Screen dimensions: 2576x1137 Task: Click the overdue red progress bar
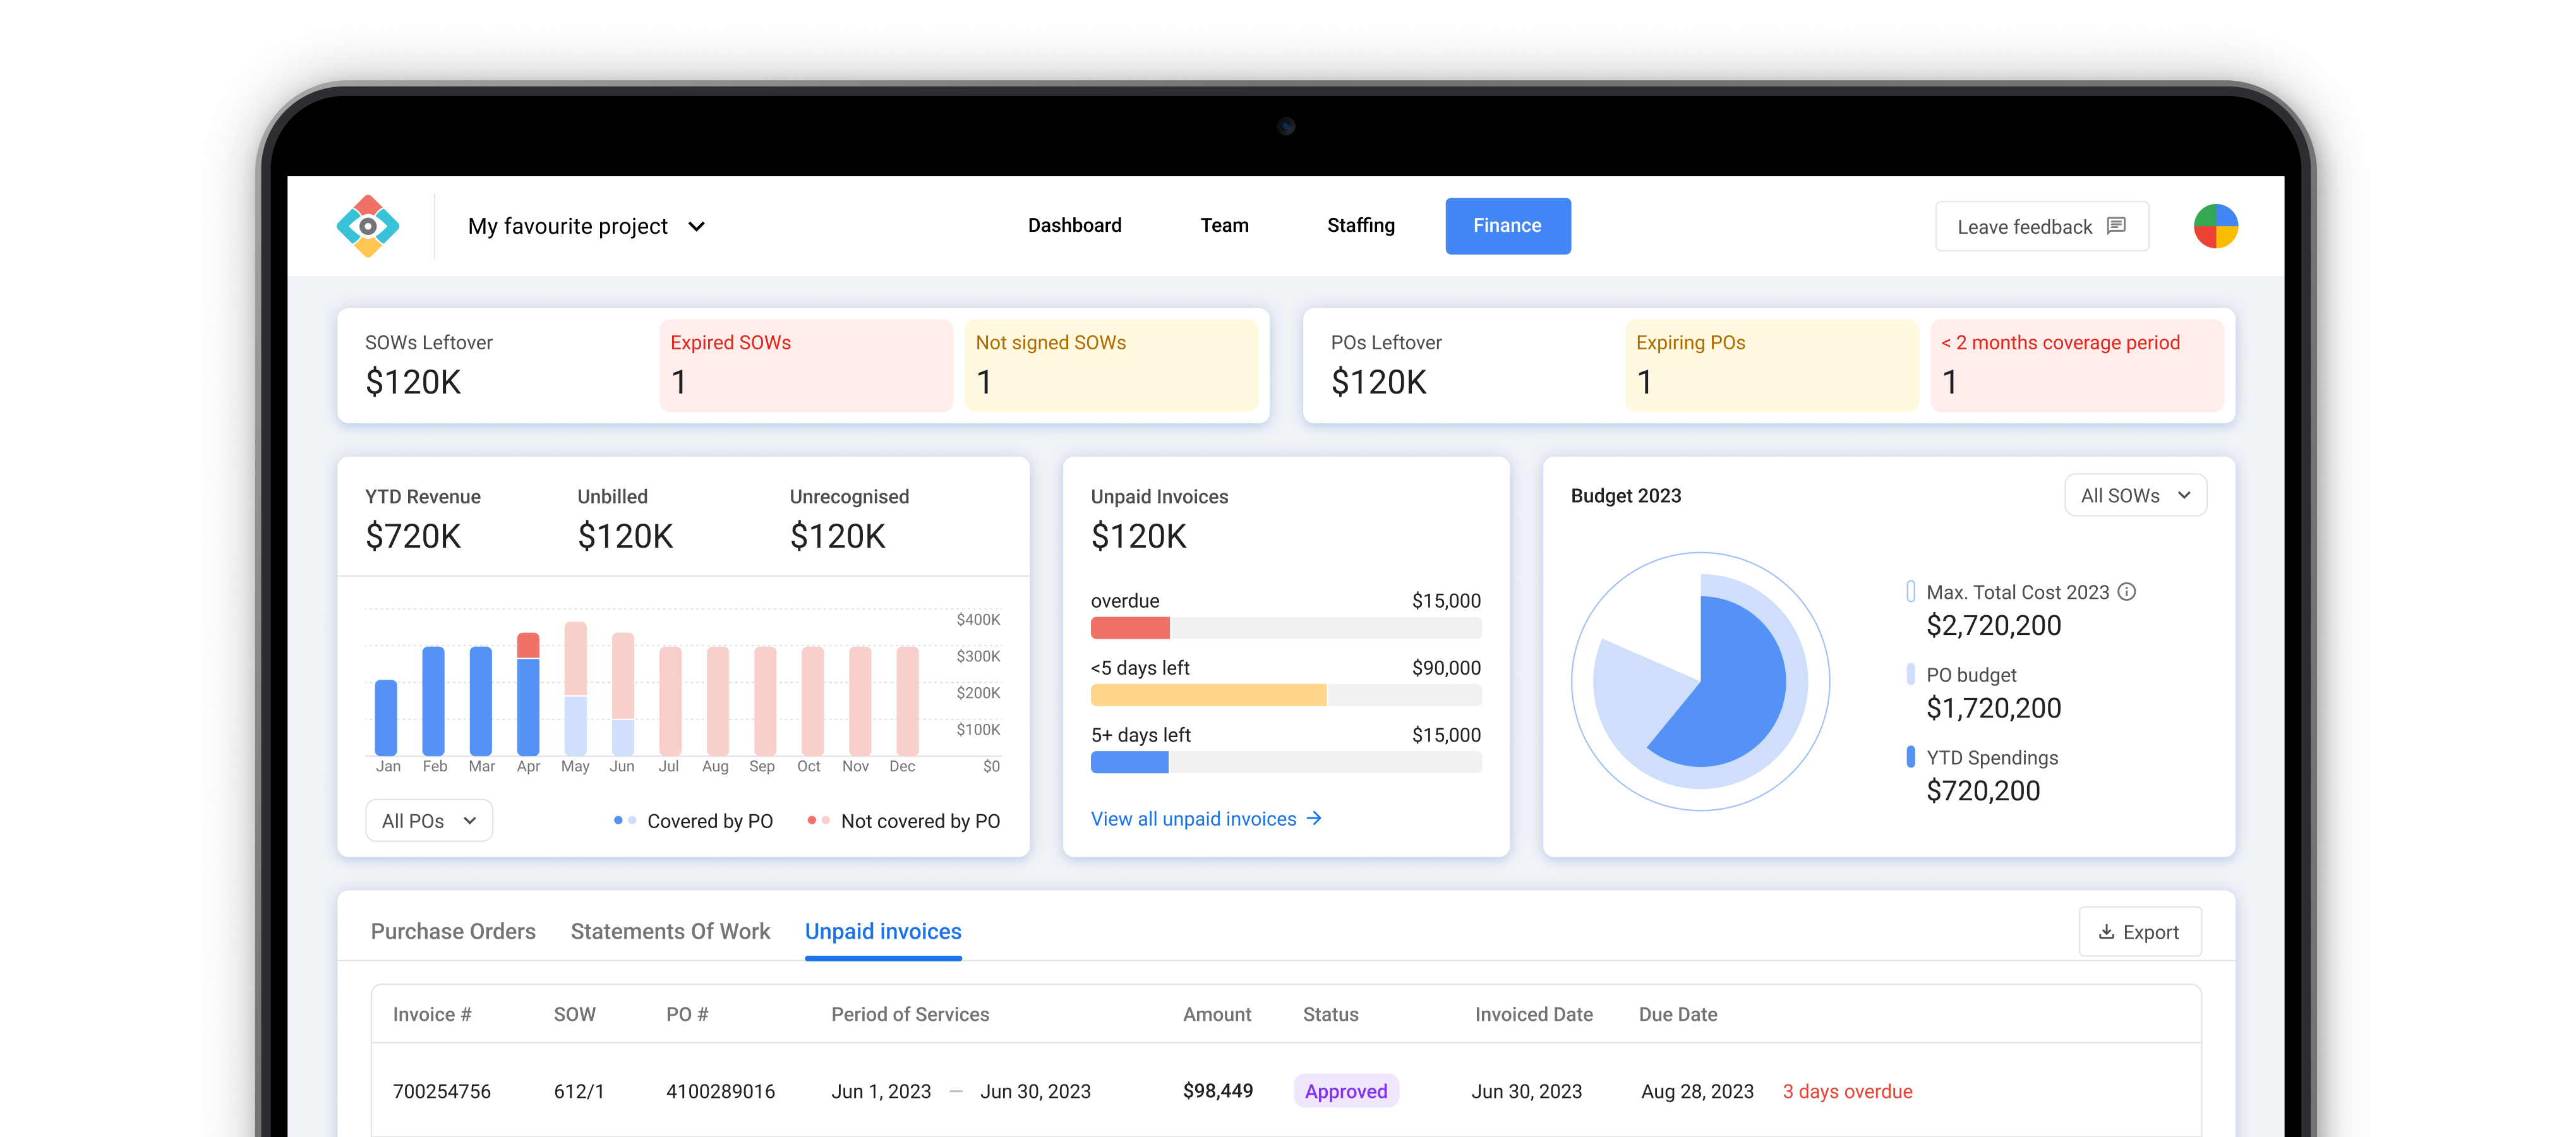pos(1130,628)
